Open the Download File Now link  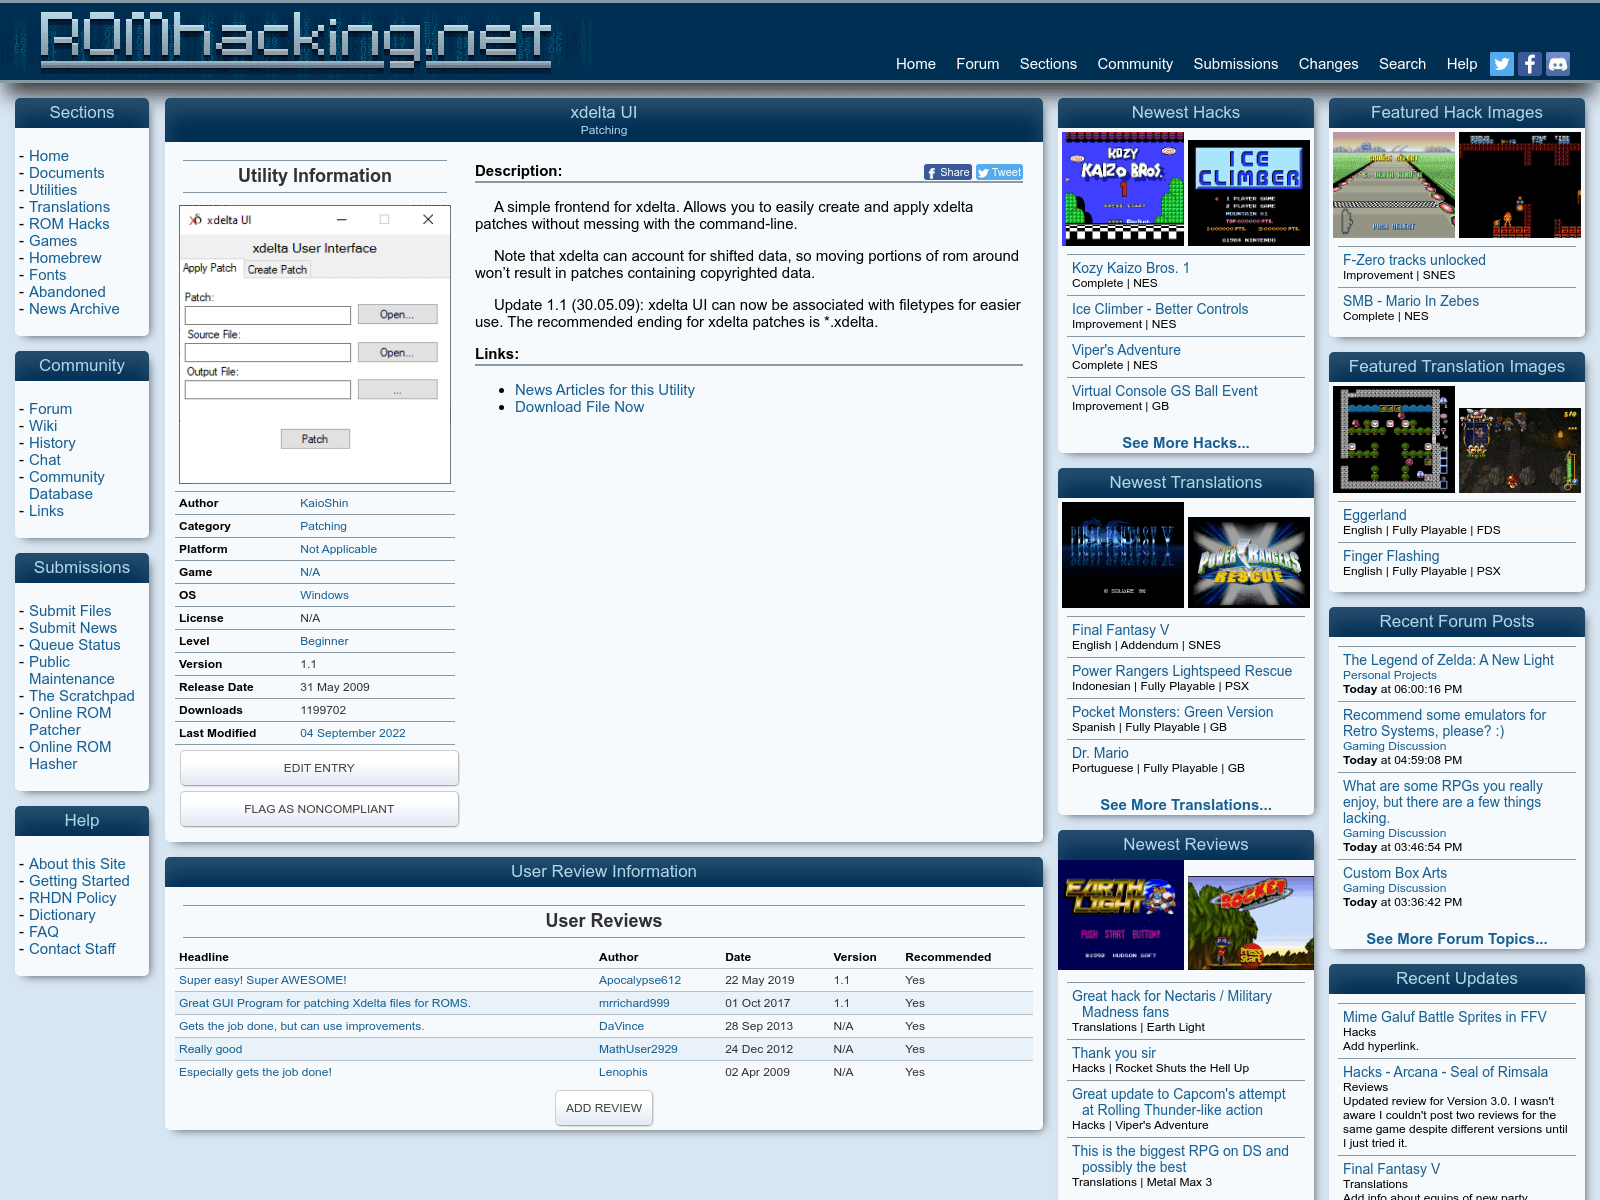(579, 407)
